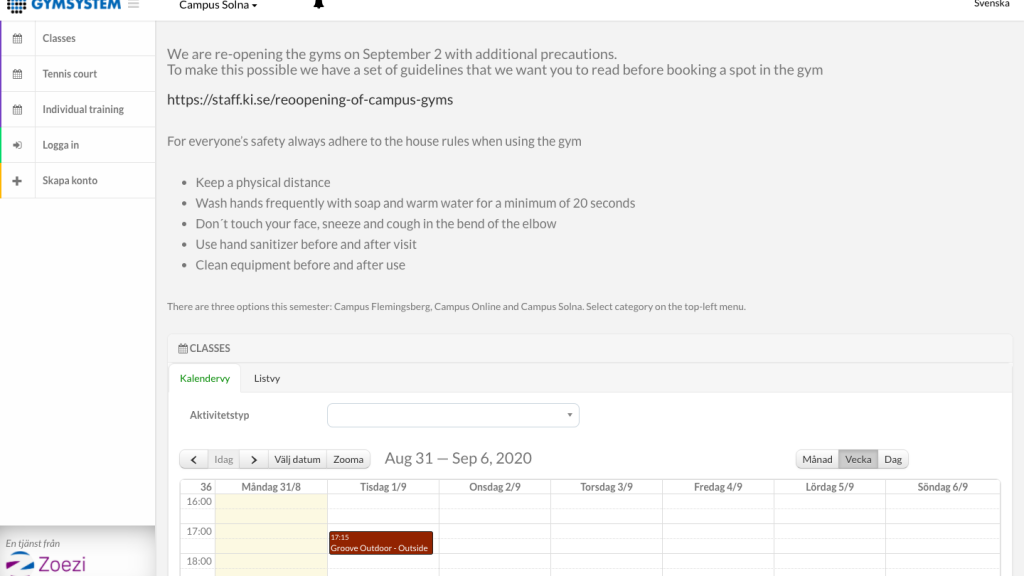Viewport: 1024px width, 576px height.
Task: Switch to the Kalendervy tab
Action: 205,379
